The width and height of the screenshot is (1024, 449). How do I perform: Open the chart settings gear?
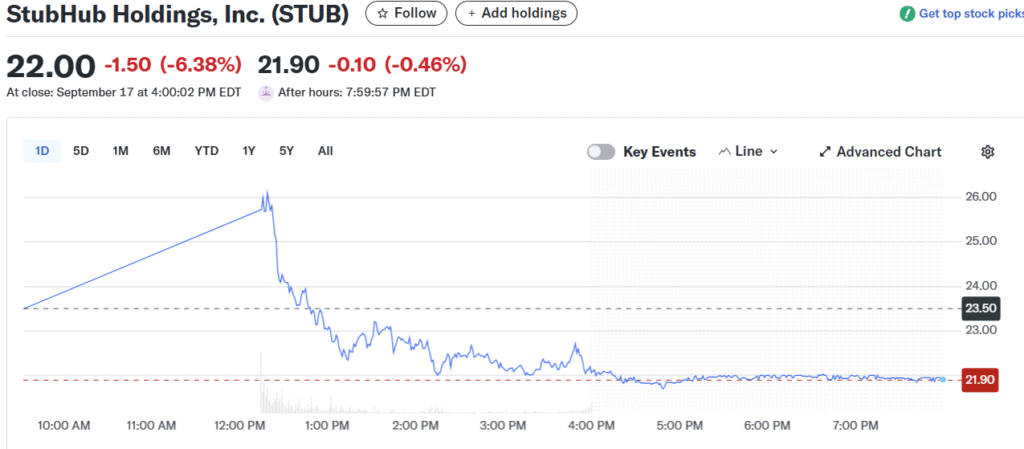[987, 151]
